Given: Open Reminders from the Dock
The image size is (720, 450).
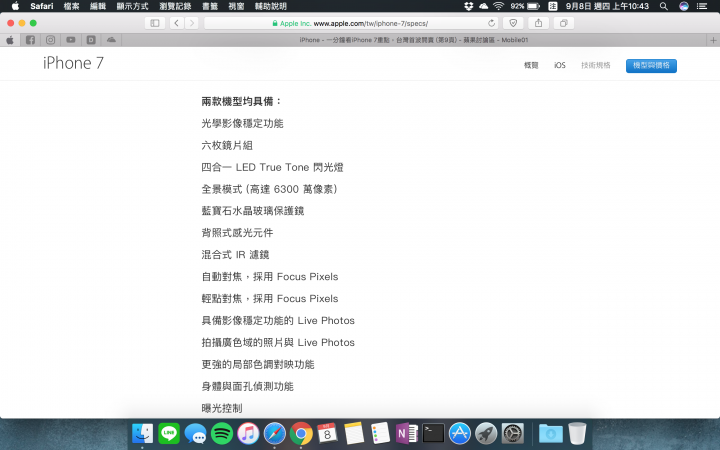Looking at the screenshot, I should pos(380,433).
